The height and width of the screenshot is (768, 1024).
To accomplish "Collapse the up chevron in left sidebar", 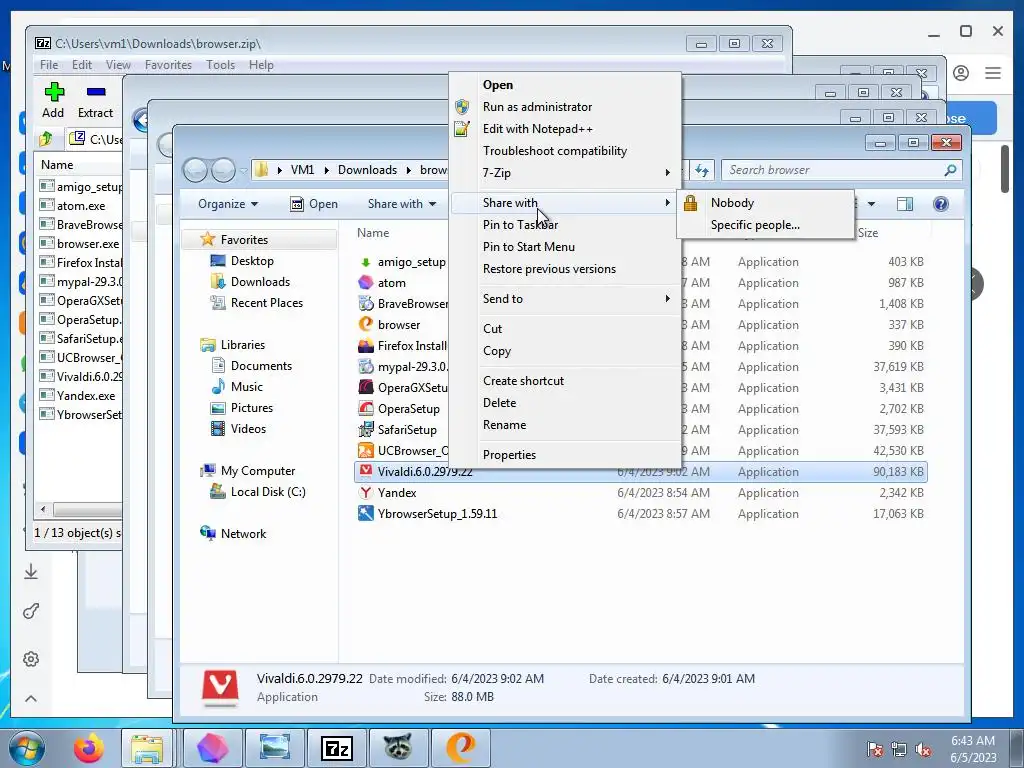I will 31,699.
